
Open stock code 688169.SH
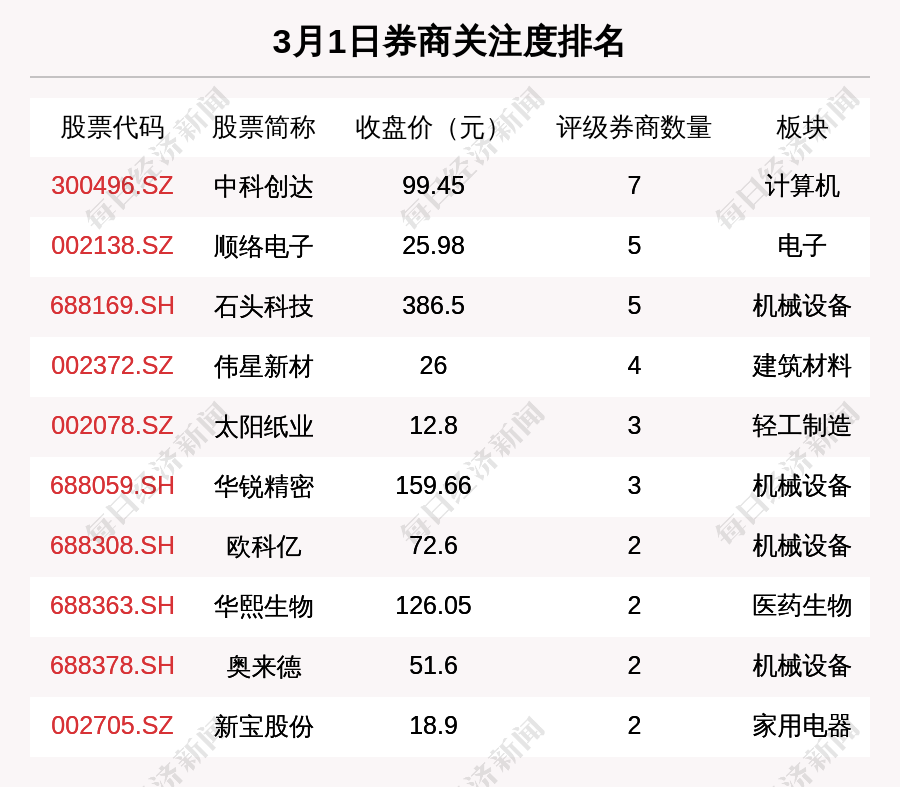coord(112,305)
